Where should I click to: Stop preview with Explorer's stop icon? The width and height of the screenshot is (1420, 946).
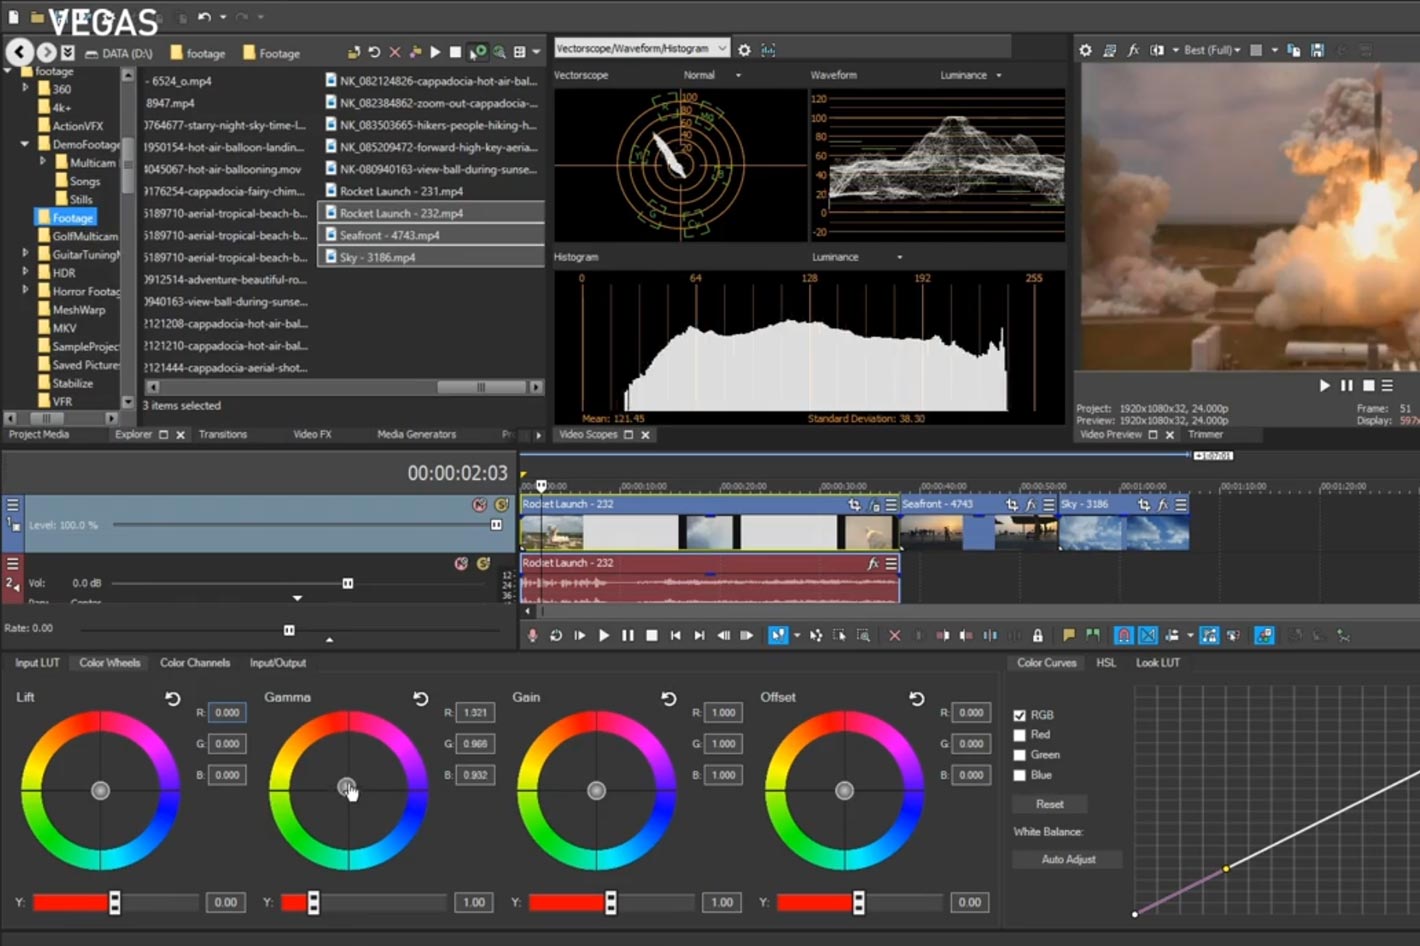pos(455,52)
